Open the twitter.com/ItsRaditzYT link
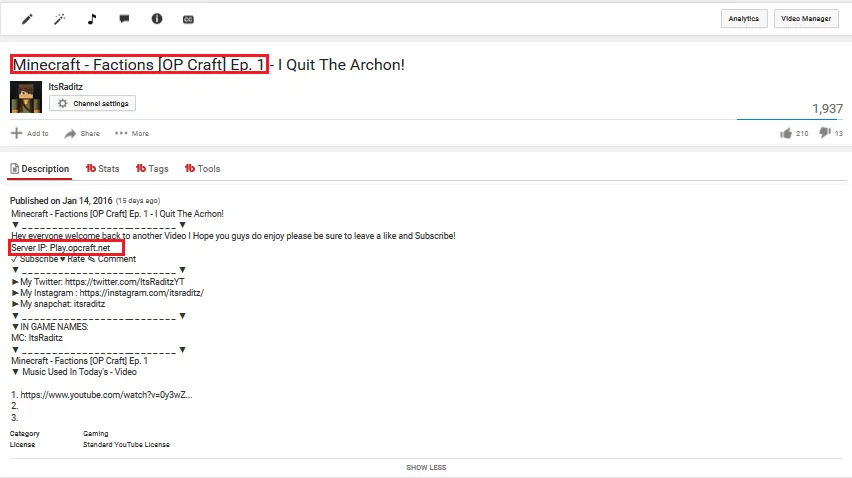This screenshot has width=852, height=478. pyautogui.click(x=124, y=282)
